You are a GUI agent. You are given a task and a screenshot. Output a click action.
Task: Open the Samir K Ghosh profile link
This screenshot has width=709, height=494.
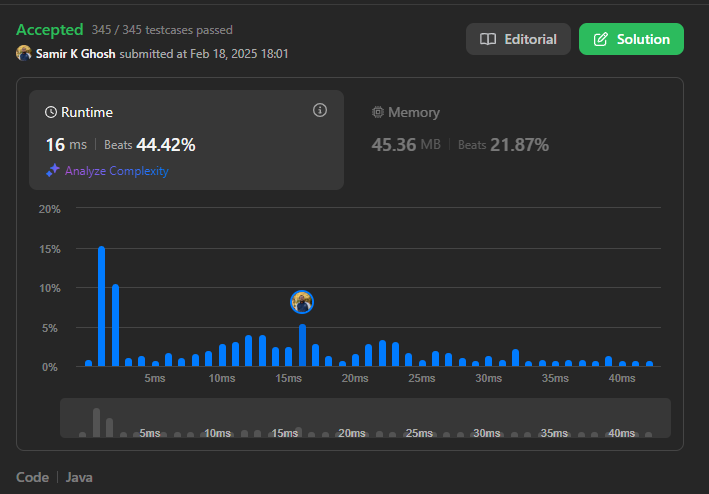(76, 53)
